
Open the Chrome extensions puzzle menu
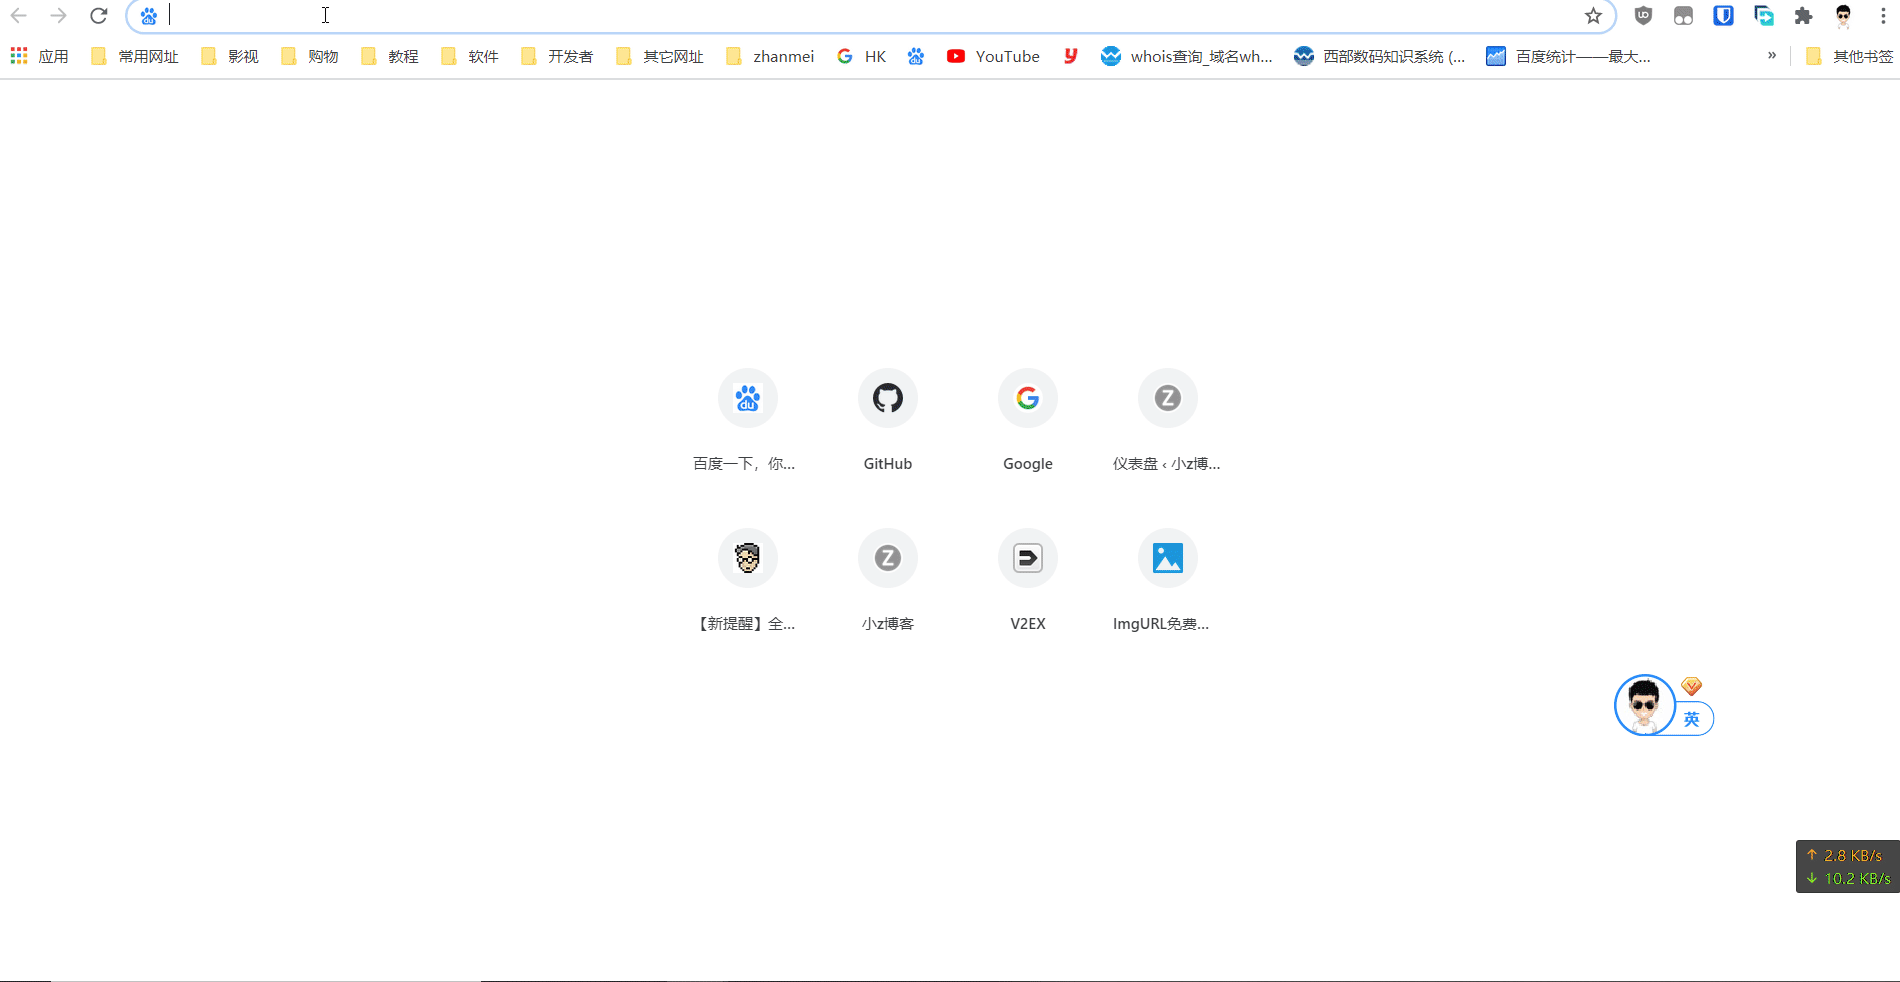(x=1805, y=16)
